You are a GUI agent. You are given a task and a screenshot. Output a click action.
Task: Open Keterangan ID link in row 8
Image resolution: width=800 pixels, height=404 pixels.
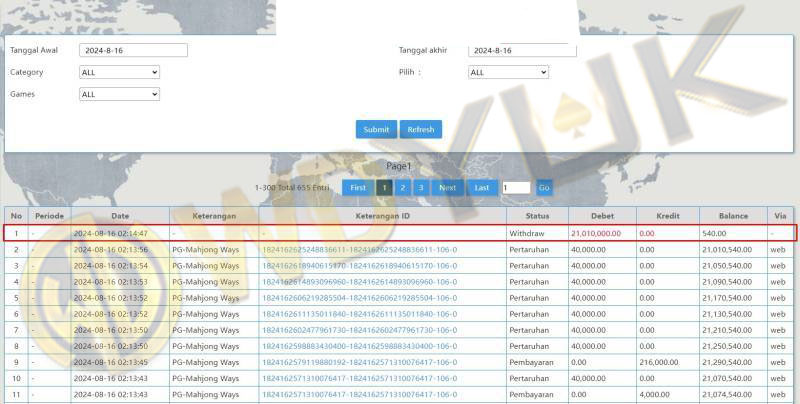pyautogui.click(x=359, y=346)
